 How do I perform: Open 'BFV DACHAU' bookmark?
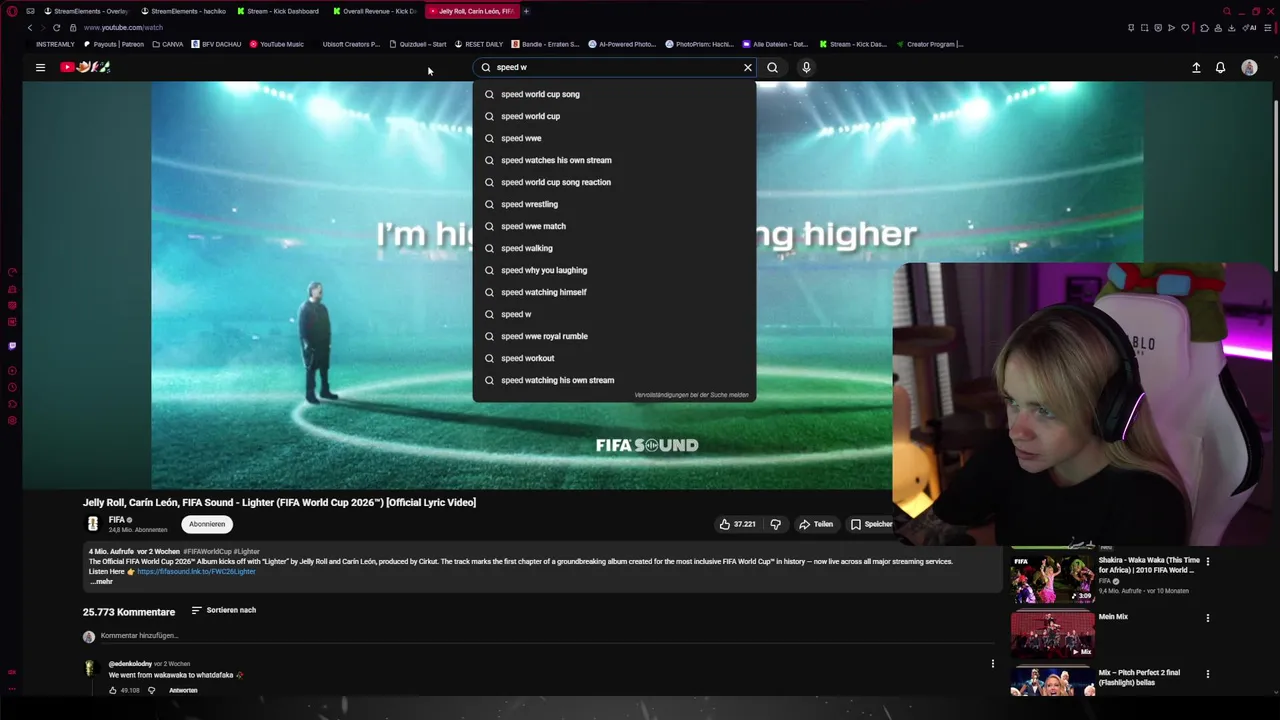[217, 44]
